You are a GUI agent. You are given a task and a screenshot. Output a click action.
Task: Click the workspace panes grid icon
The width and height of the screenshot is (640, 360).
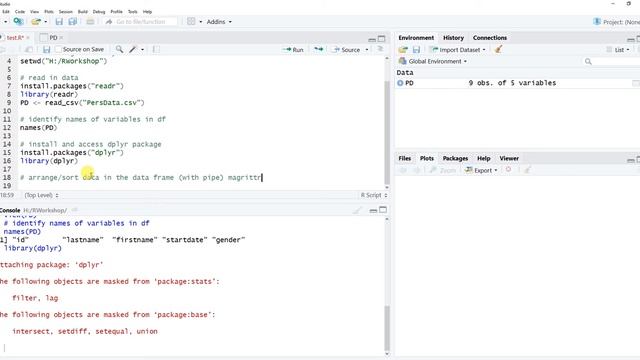191,22
